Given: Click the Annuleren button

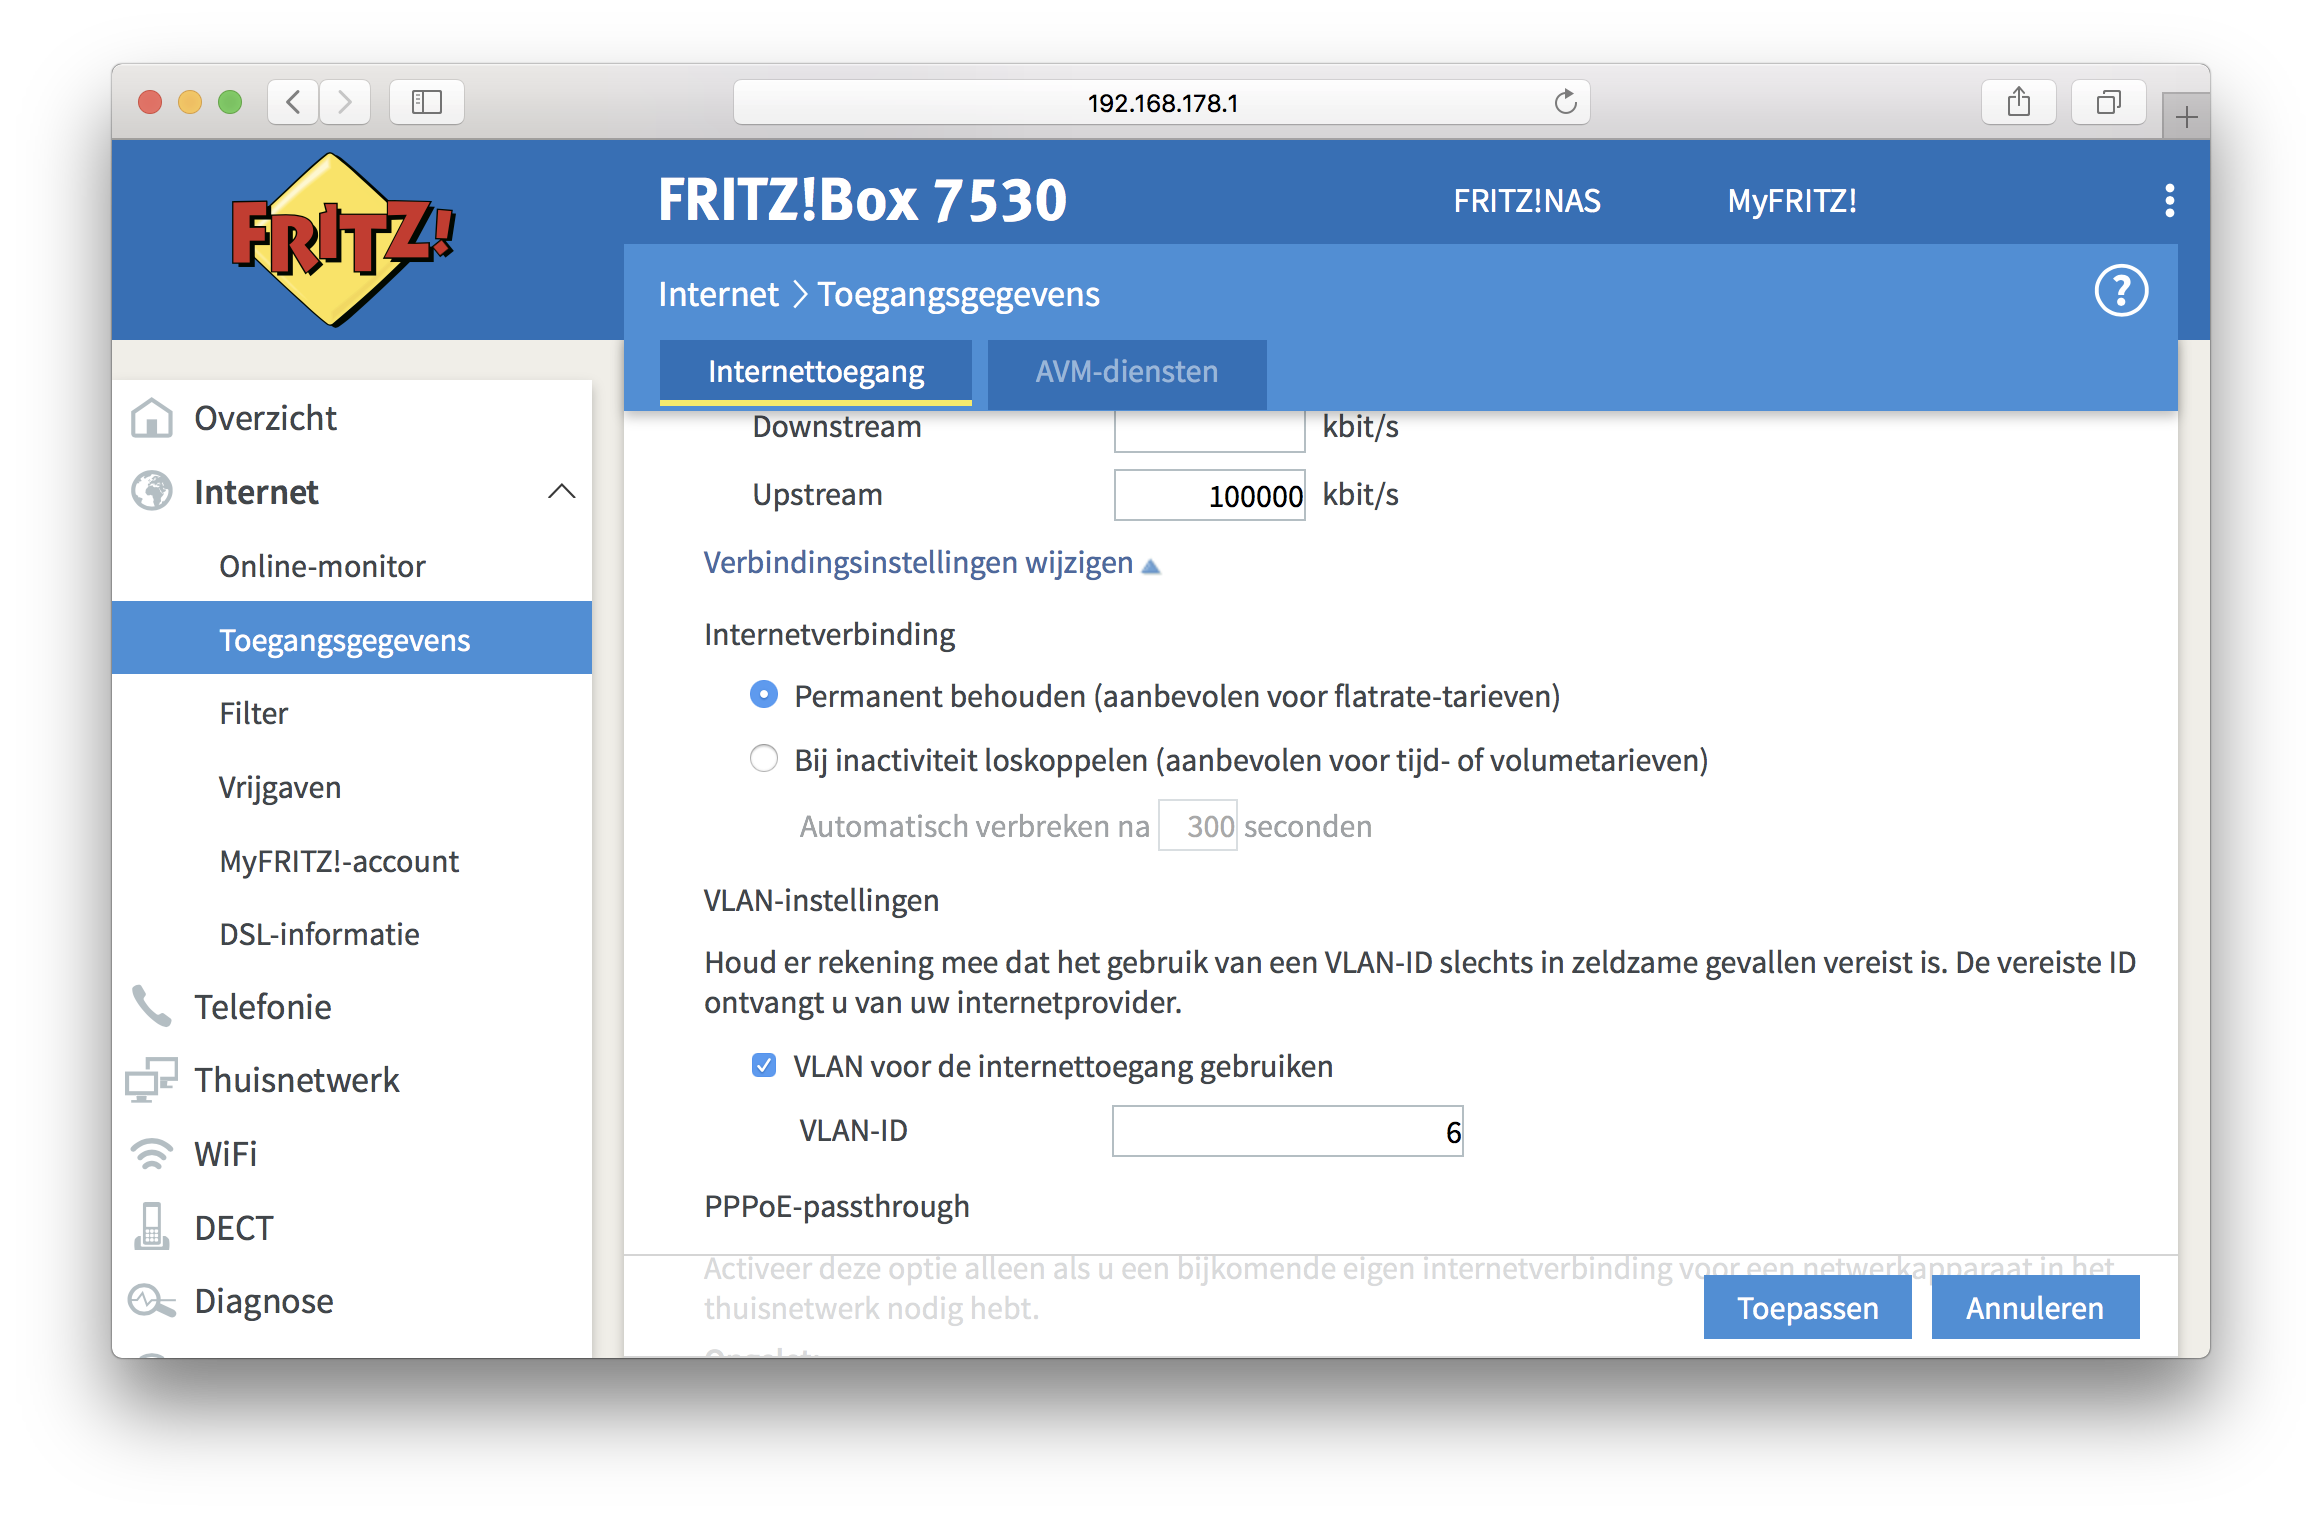Looking at the screenshot, I should click(x=2035, y=1307).
